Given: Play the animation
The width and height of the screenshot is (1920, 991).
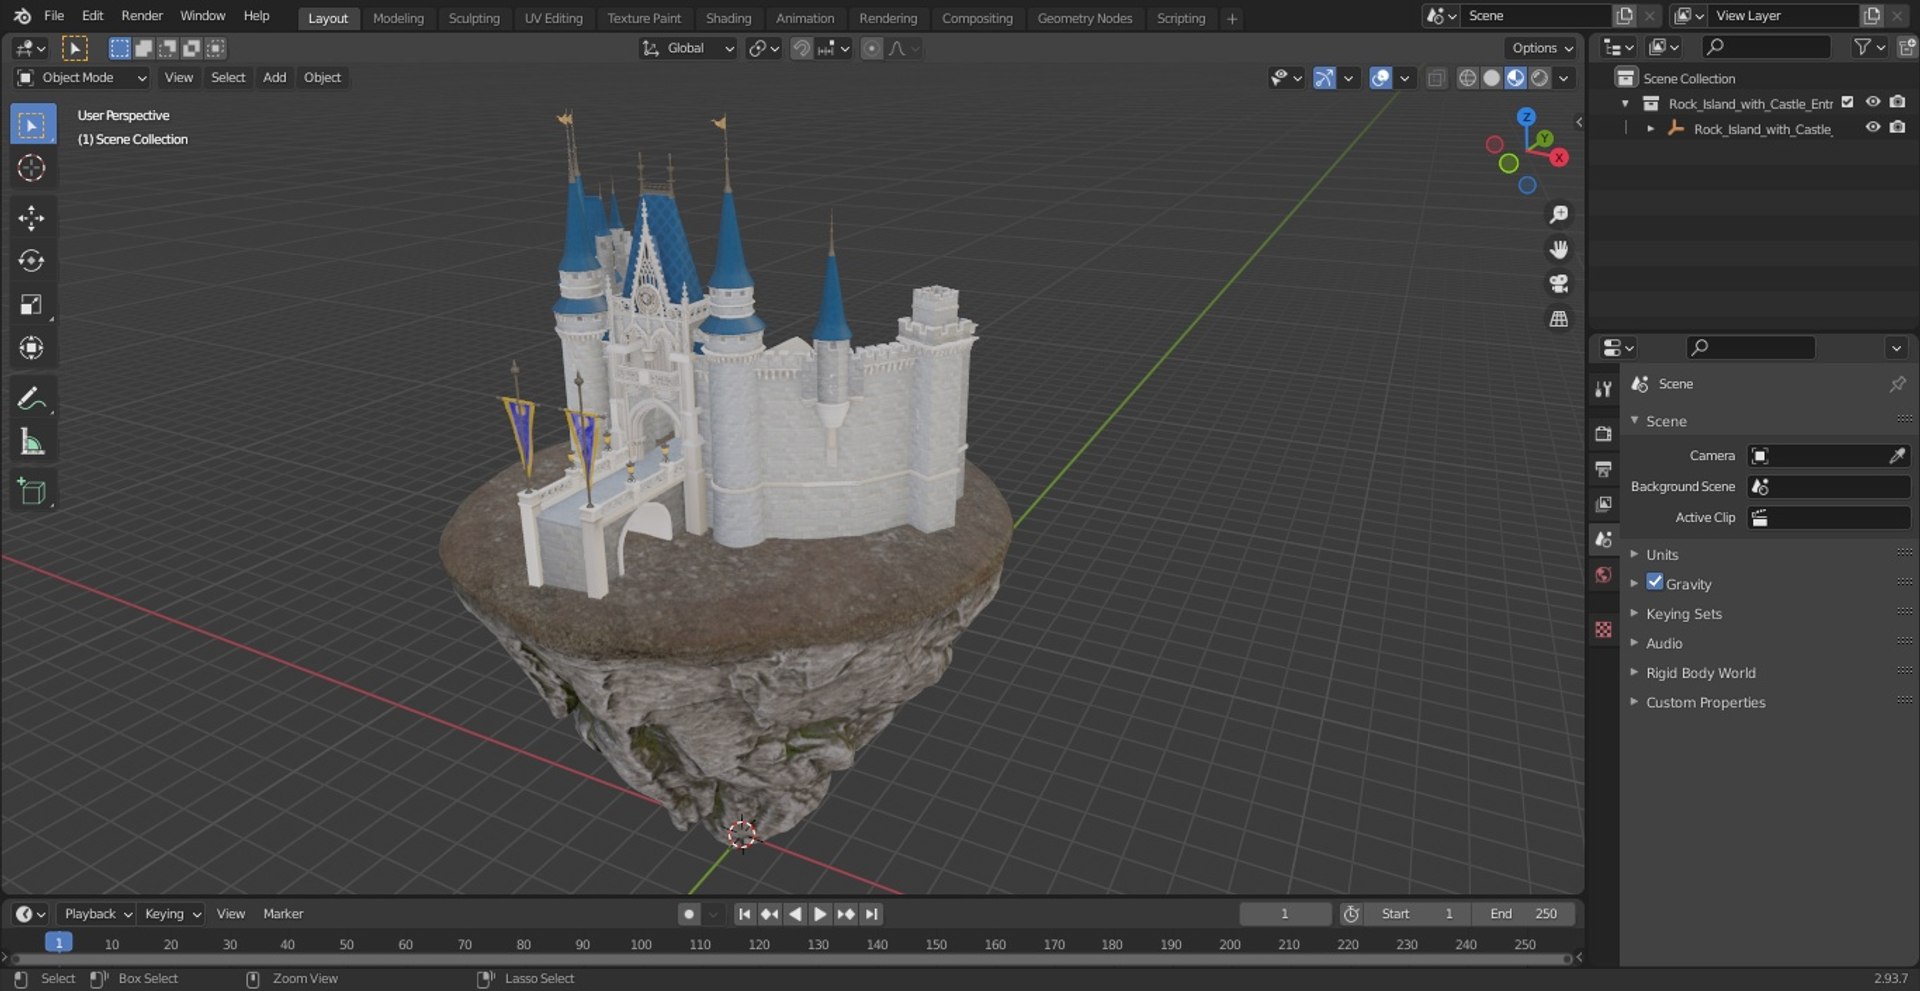Looking at the screenshot, I should click(x=820, y=914).
